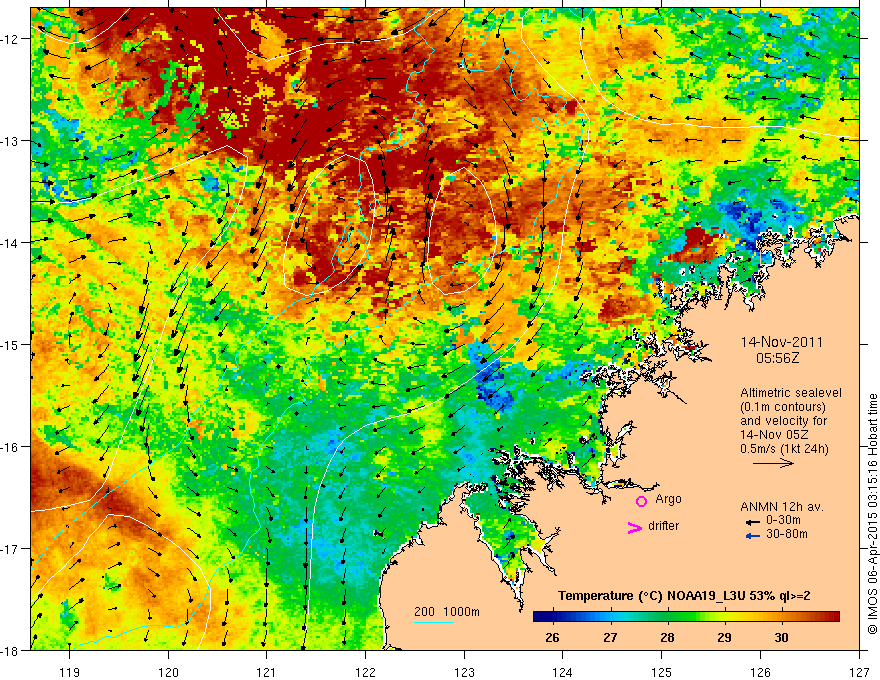Image resolution: width=880 pixels, height=680 pixels.
Task: Click latitude axis label -13
Action: coord(11,141)
